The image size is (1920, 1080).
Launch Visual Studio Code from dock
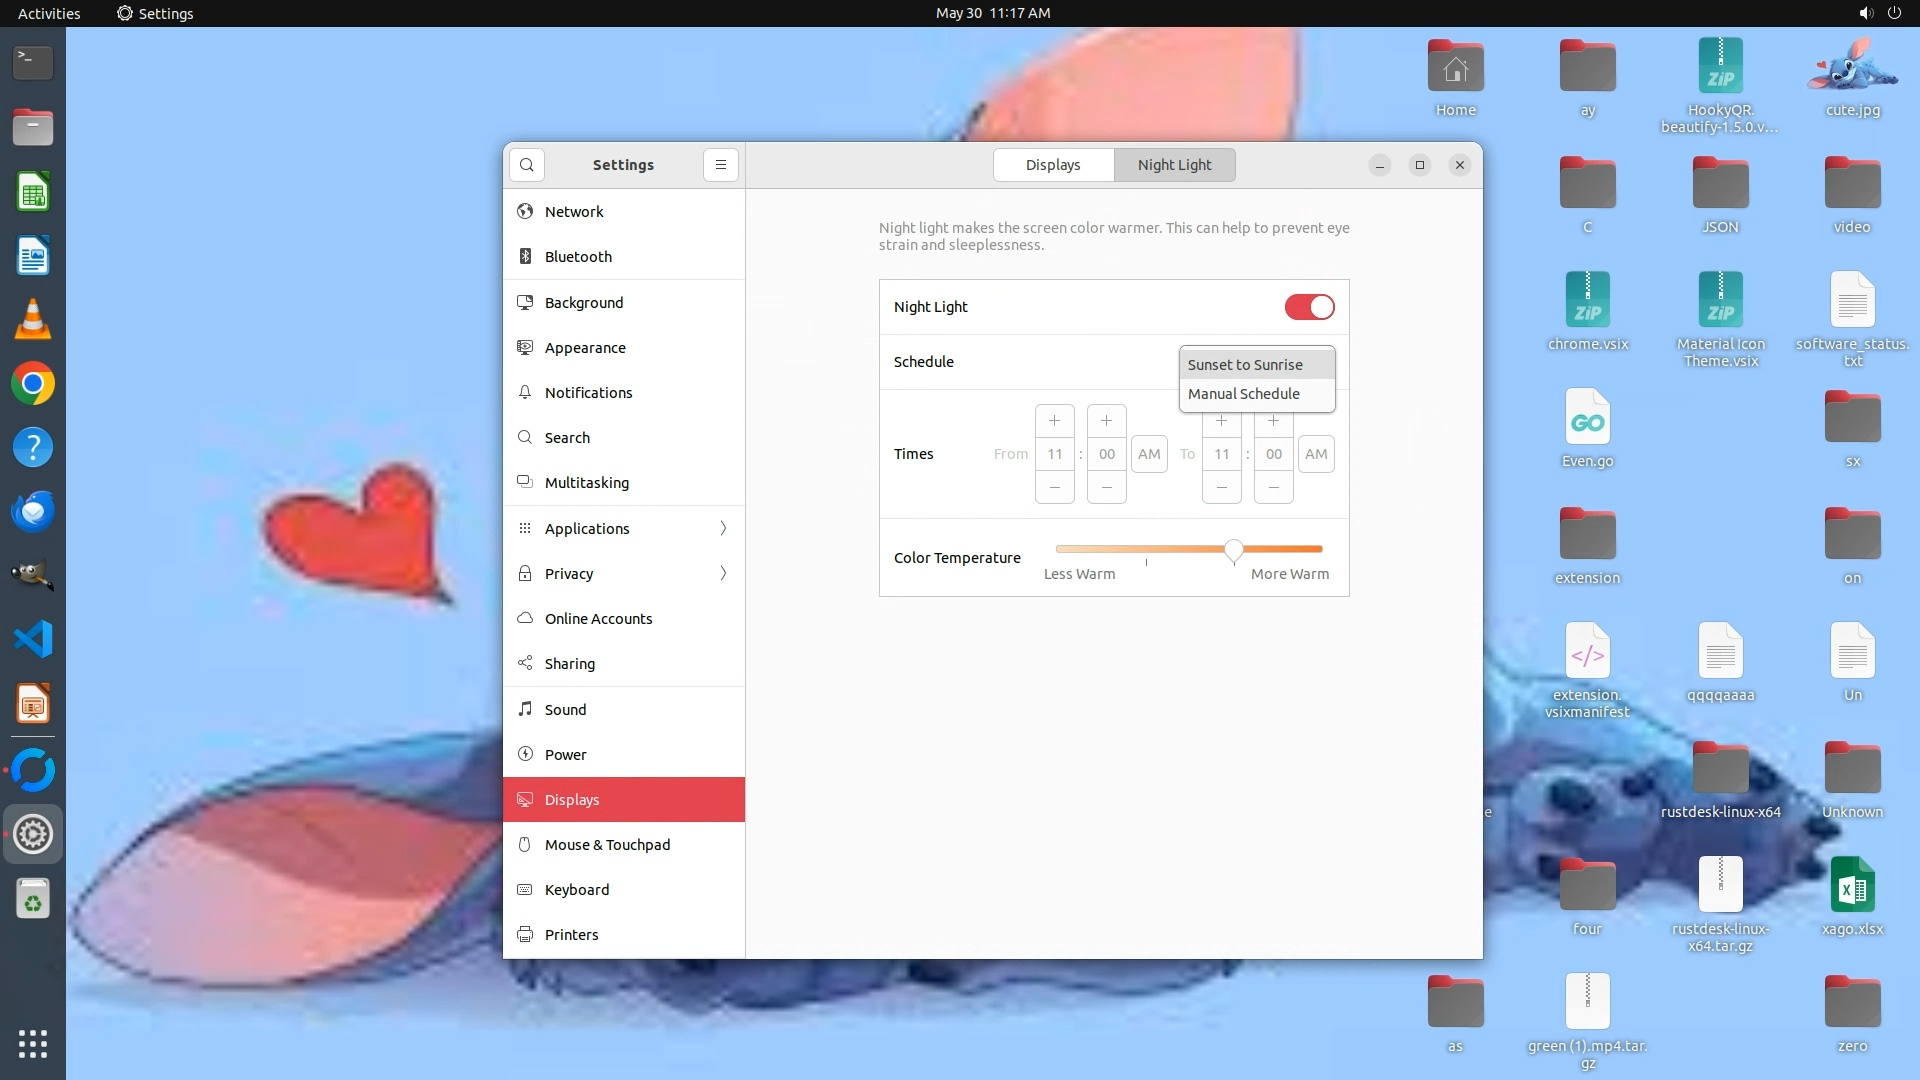click(x=33, y=640)
